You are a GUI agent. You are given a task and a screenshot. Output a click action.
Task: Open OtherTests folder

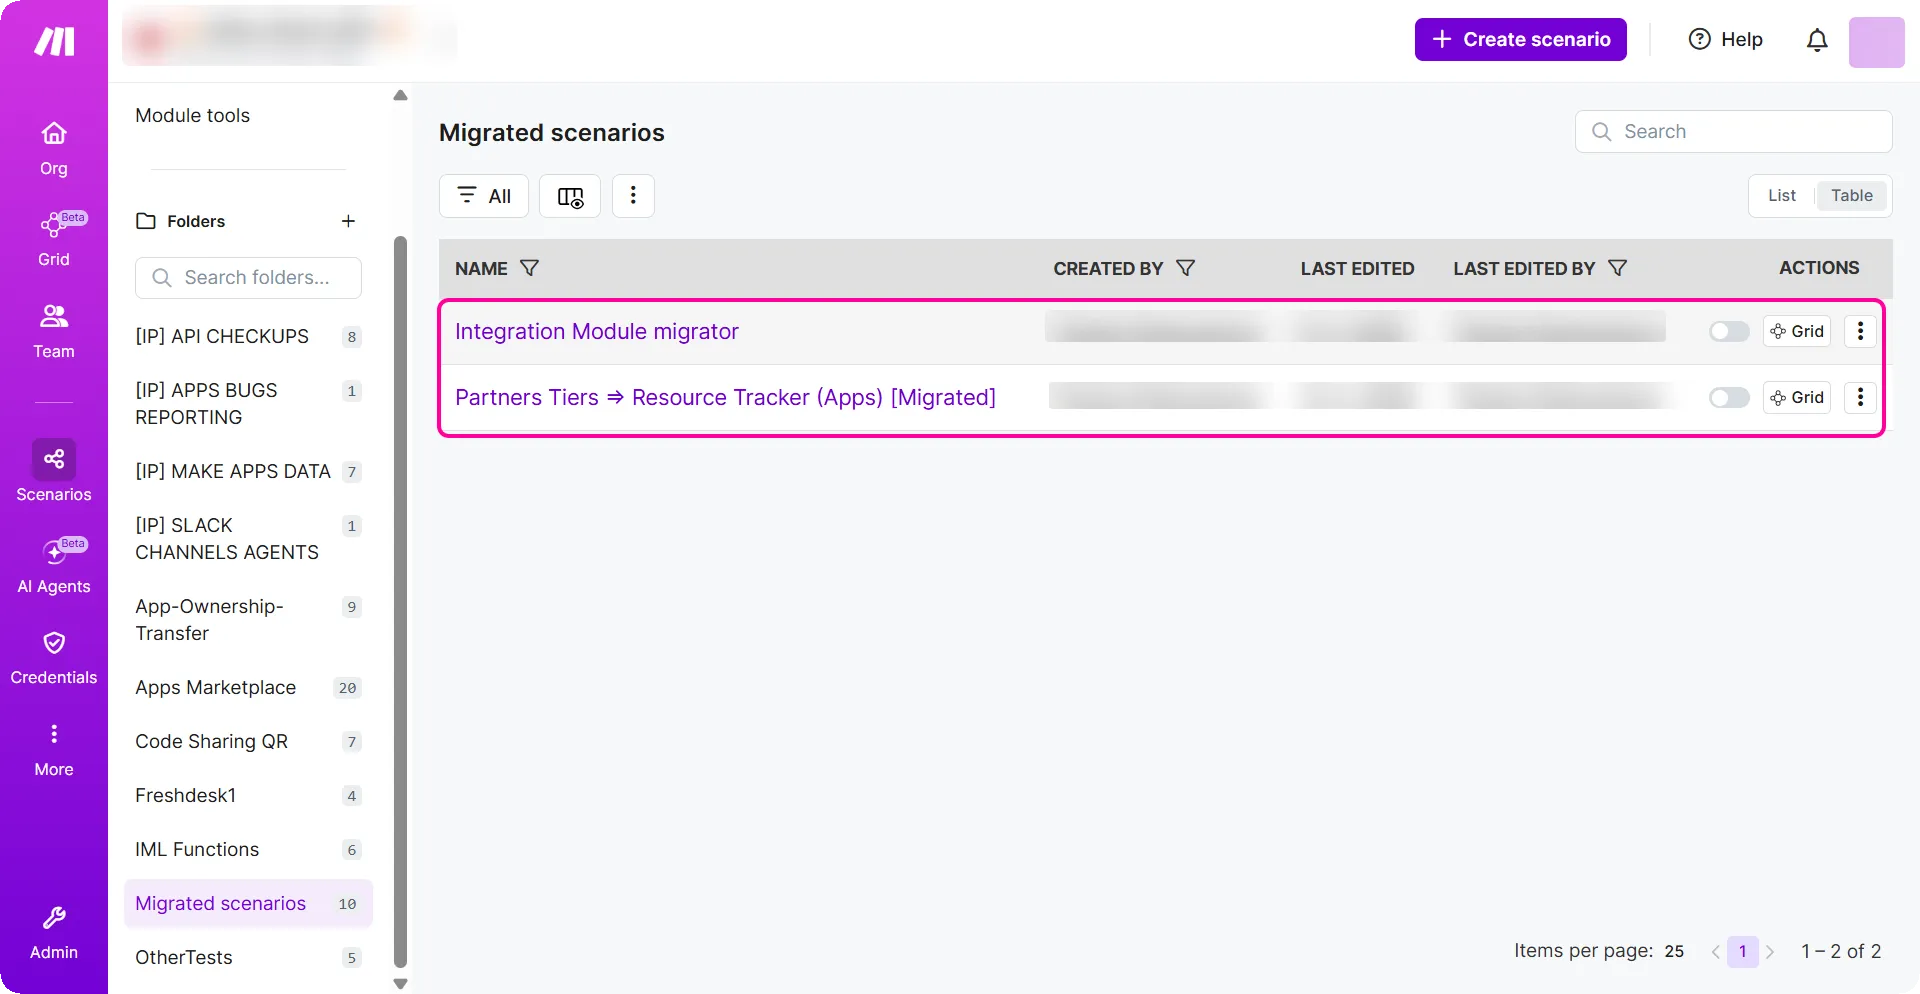(248, 957)
